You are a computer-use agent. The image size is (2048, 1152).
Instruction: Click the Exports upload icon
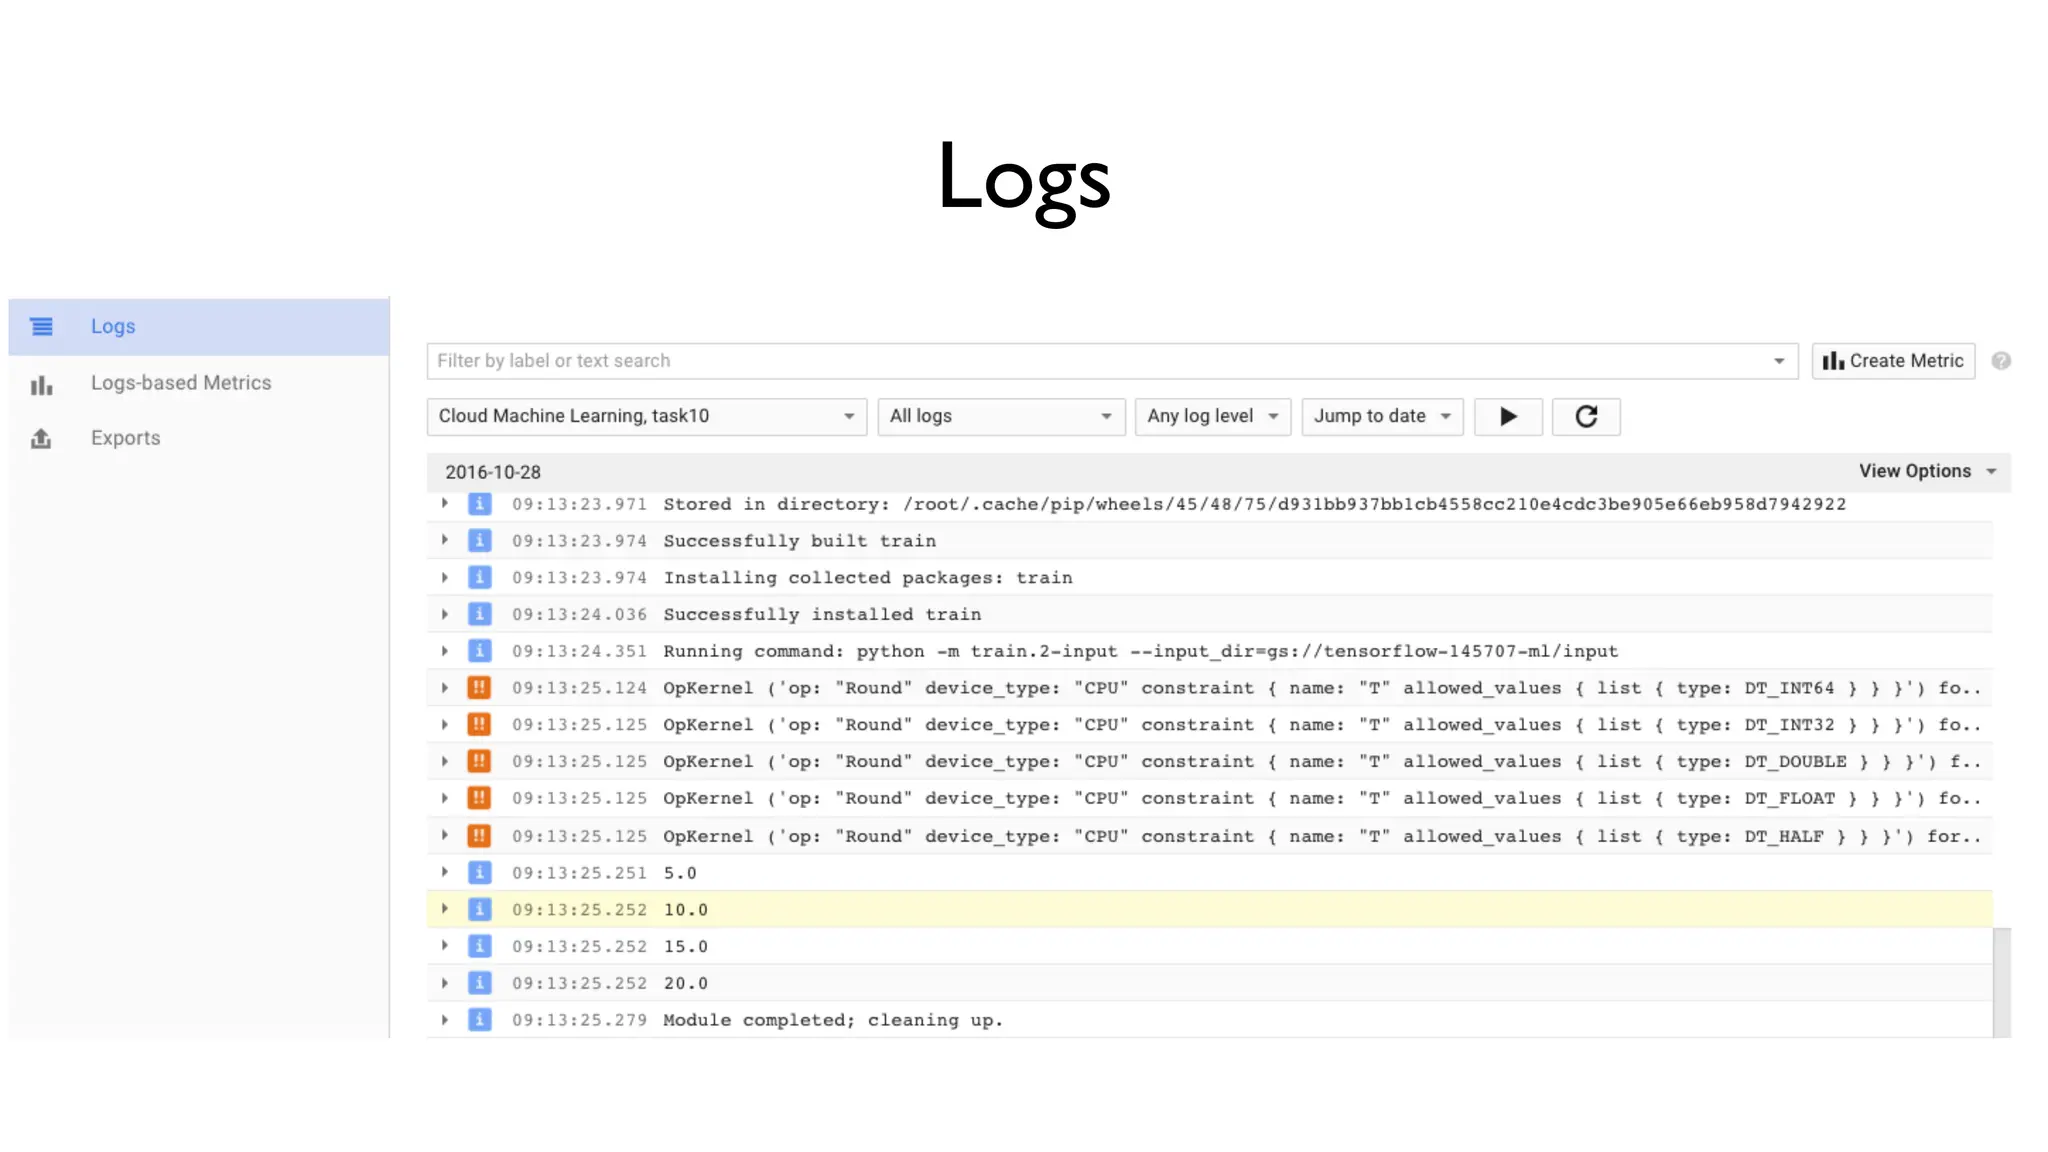pos(41,439)
